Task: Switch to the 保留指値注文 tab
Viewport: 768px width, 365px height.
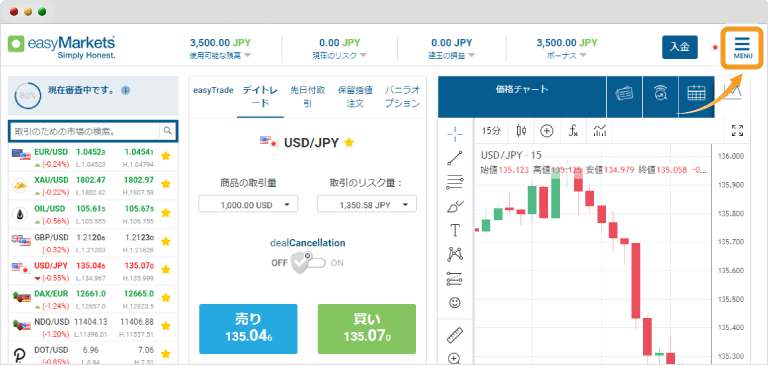Action: [355, 97]
